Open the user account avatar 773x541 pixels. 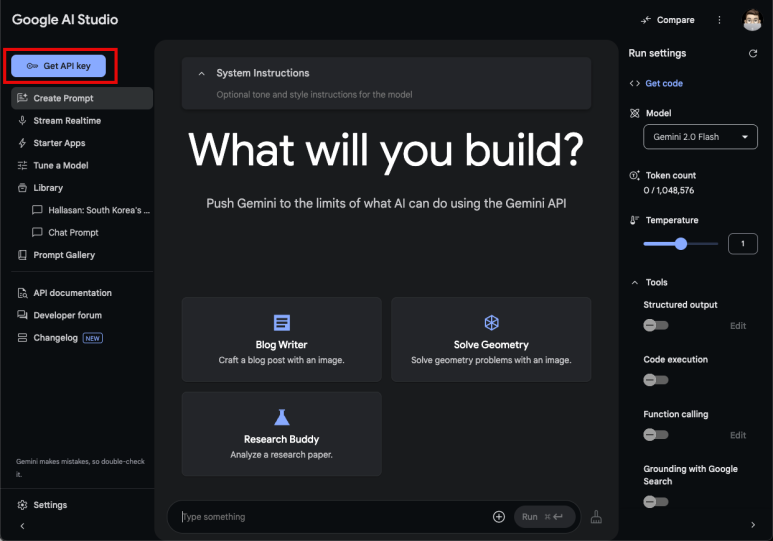coord(752,20)
